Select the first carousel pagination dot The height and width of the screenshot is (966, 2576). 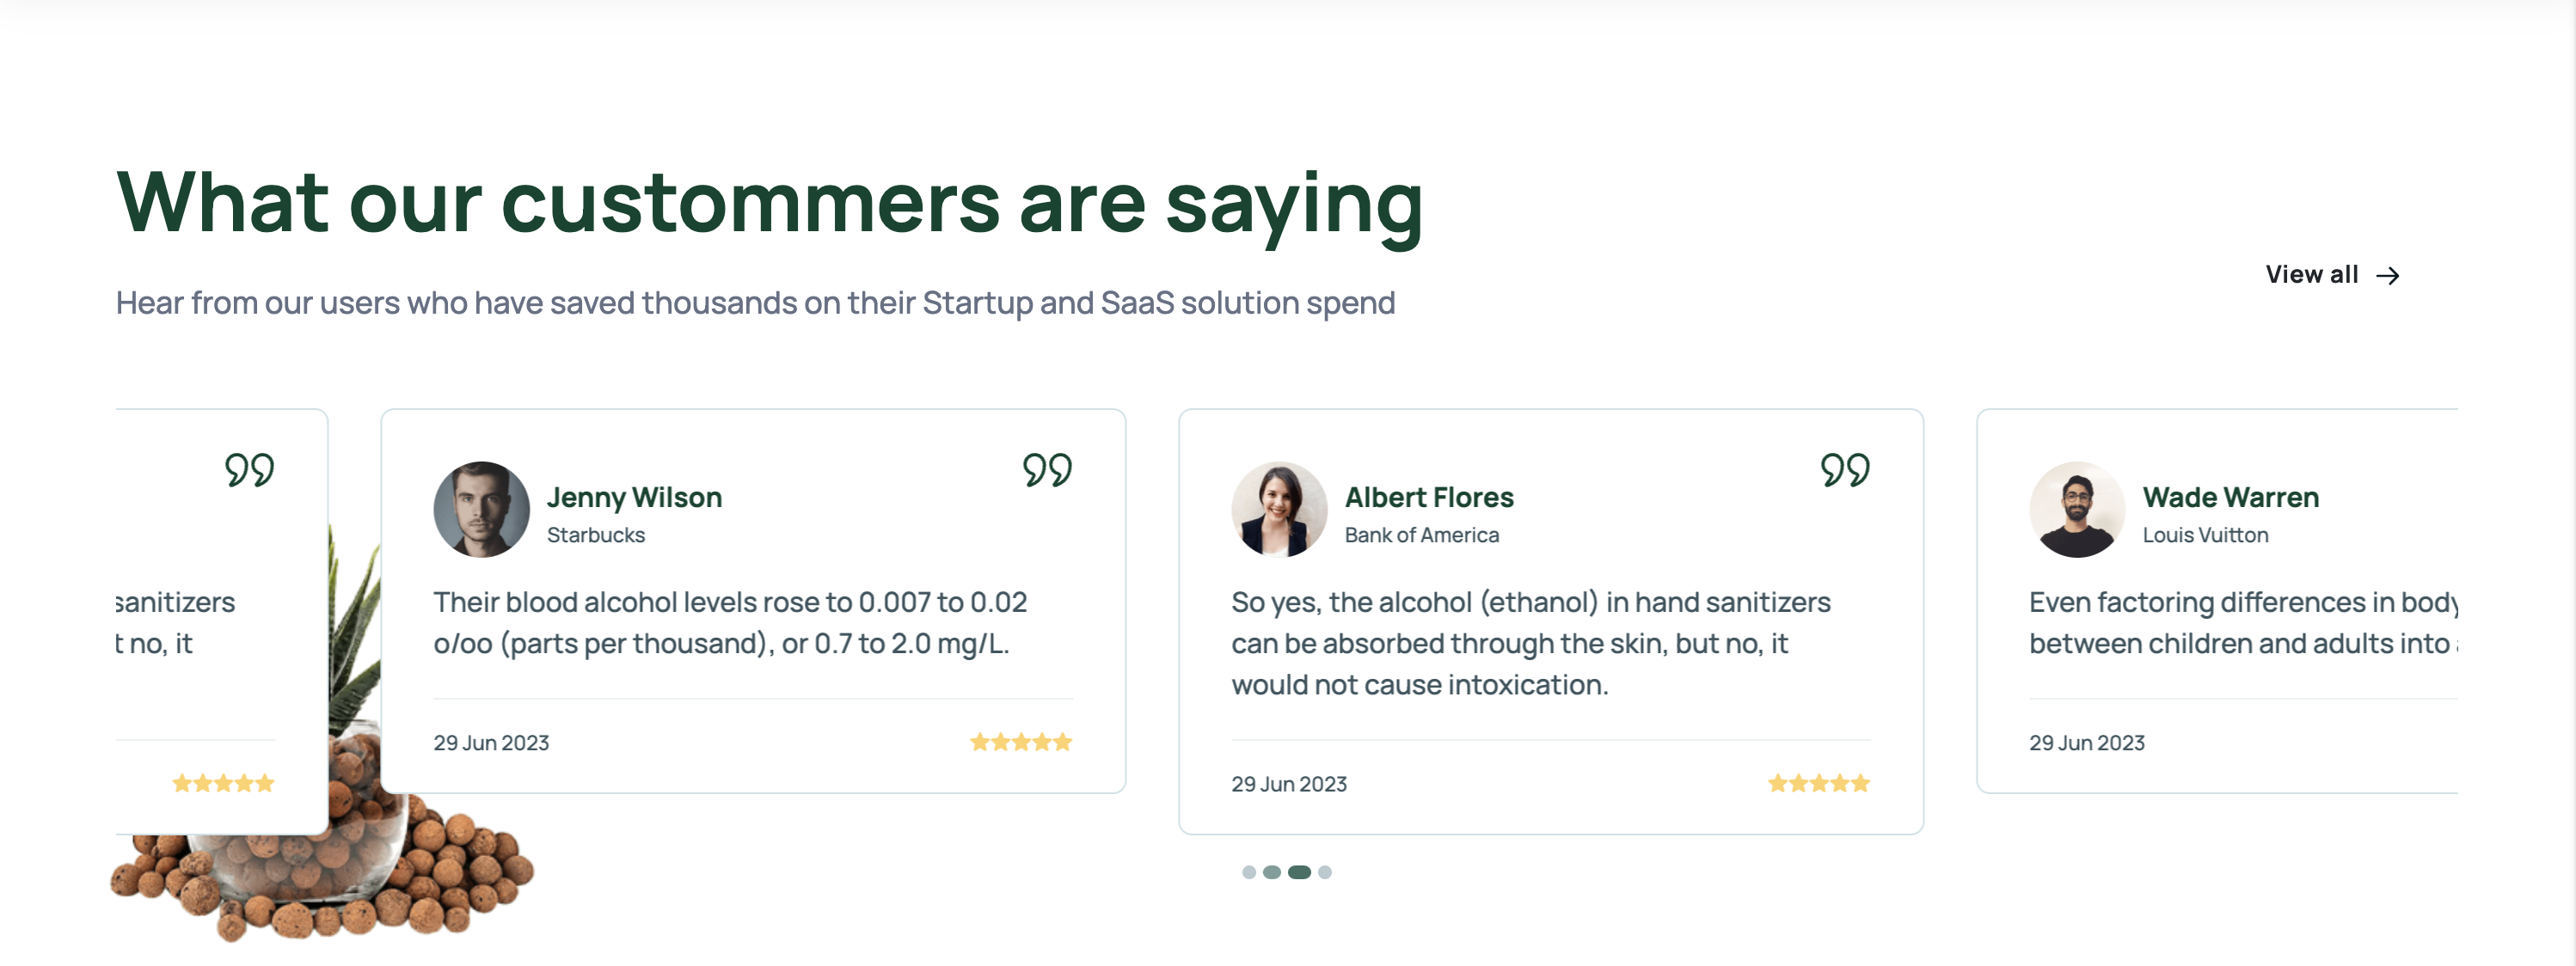coord(1249,872)
